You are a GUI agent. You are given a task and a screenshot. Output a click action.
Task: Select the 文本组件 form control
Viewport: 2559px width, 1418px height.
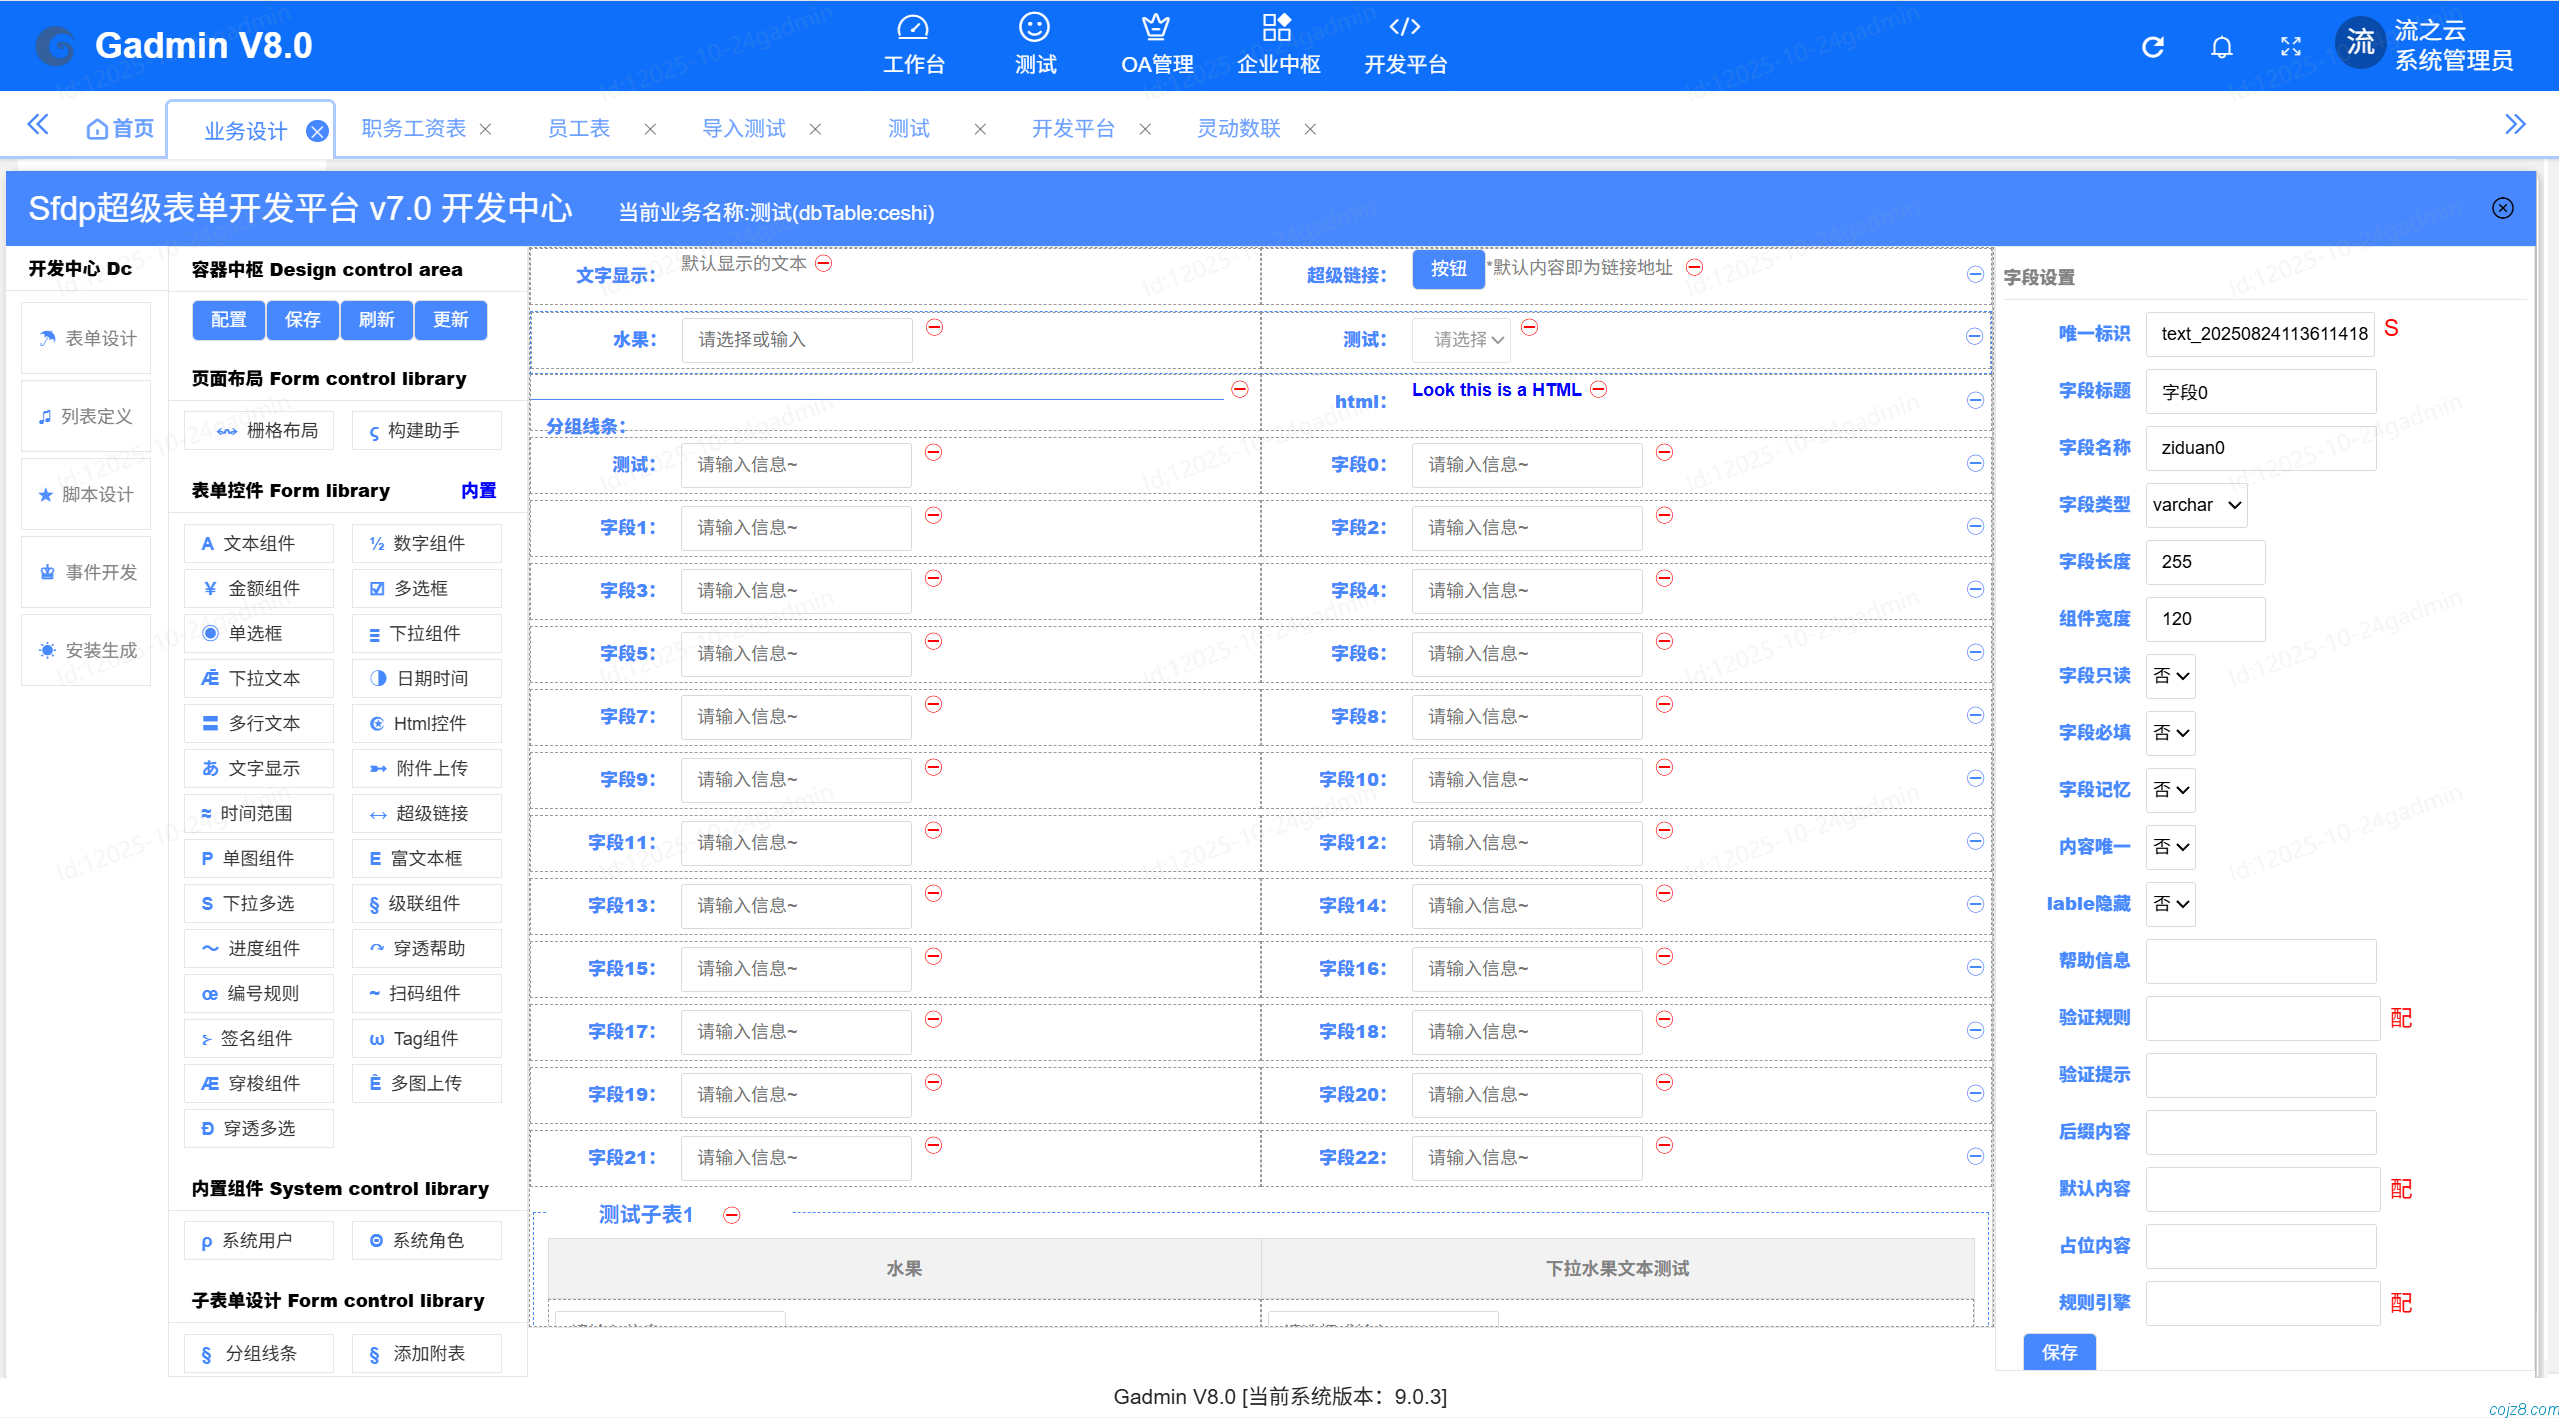pyautogui.click(x=258, y=543)
